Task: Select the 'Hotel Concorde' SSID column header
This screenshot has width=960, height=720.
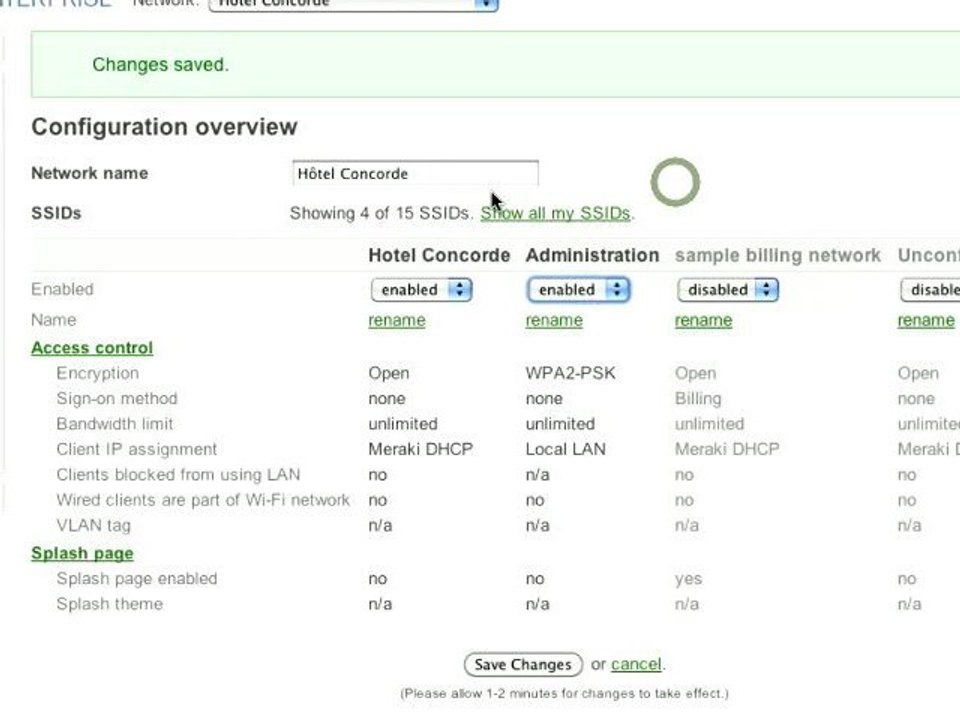Action: tap(439, 255)
